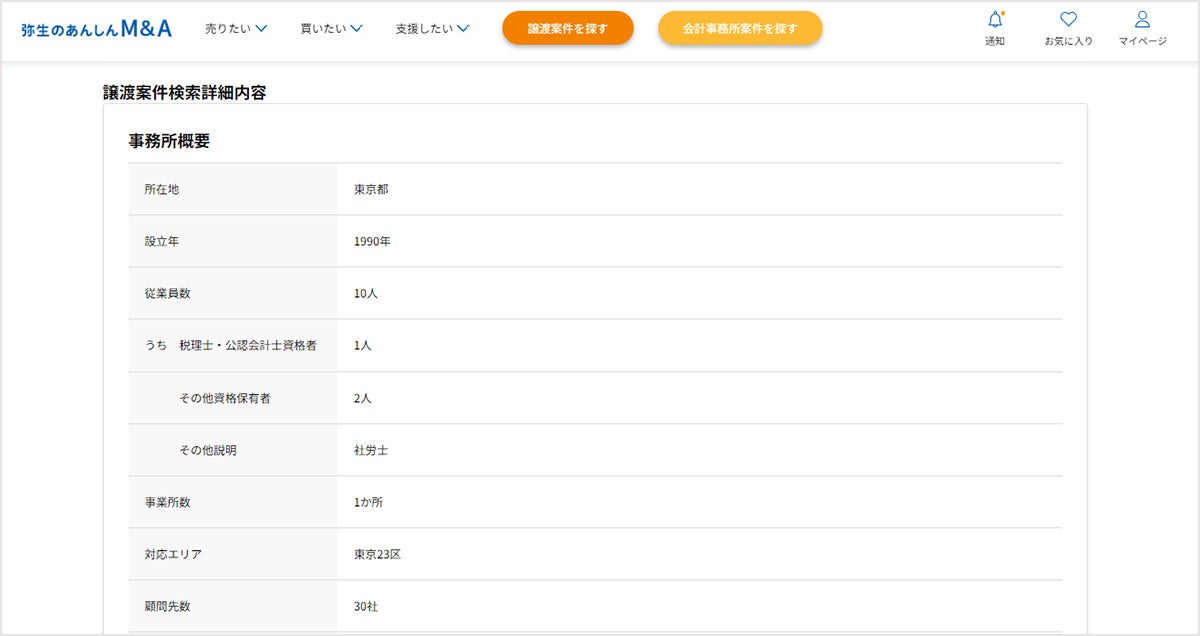
Task: Click the 弥生のあんしんM&A logo
Action: click(x=96, y=29)
